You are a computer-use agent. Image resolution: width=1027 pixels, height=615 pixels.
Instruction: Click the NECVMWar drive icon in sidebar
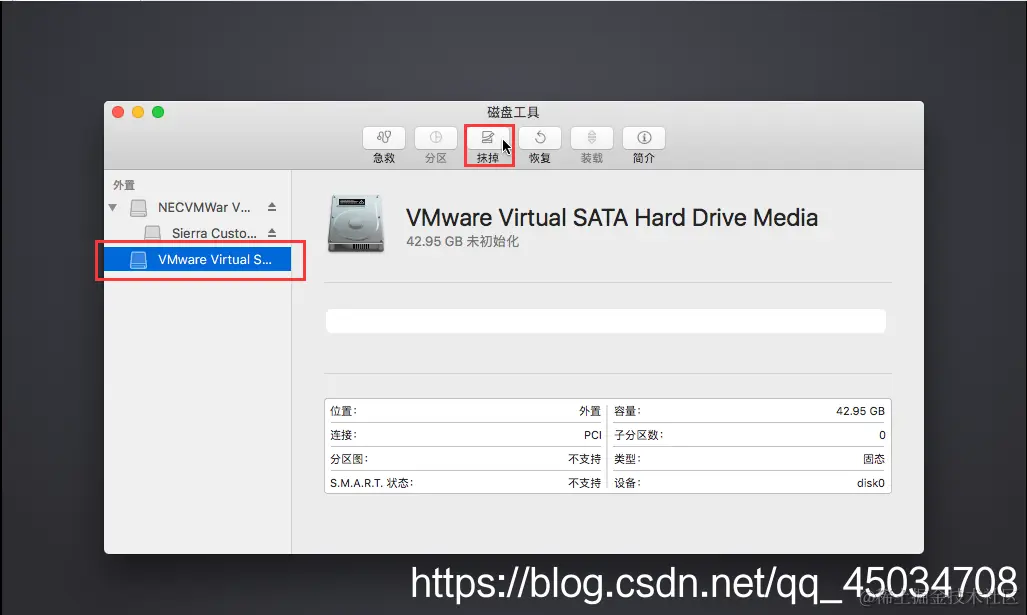tap(138, 208)
